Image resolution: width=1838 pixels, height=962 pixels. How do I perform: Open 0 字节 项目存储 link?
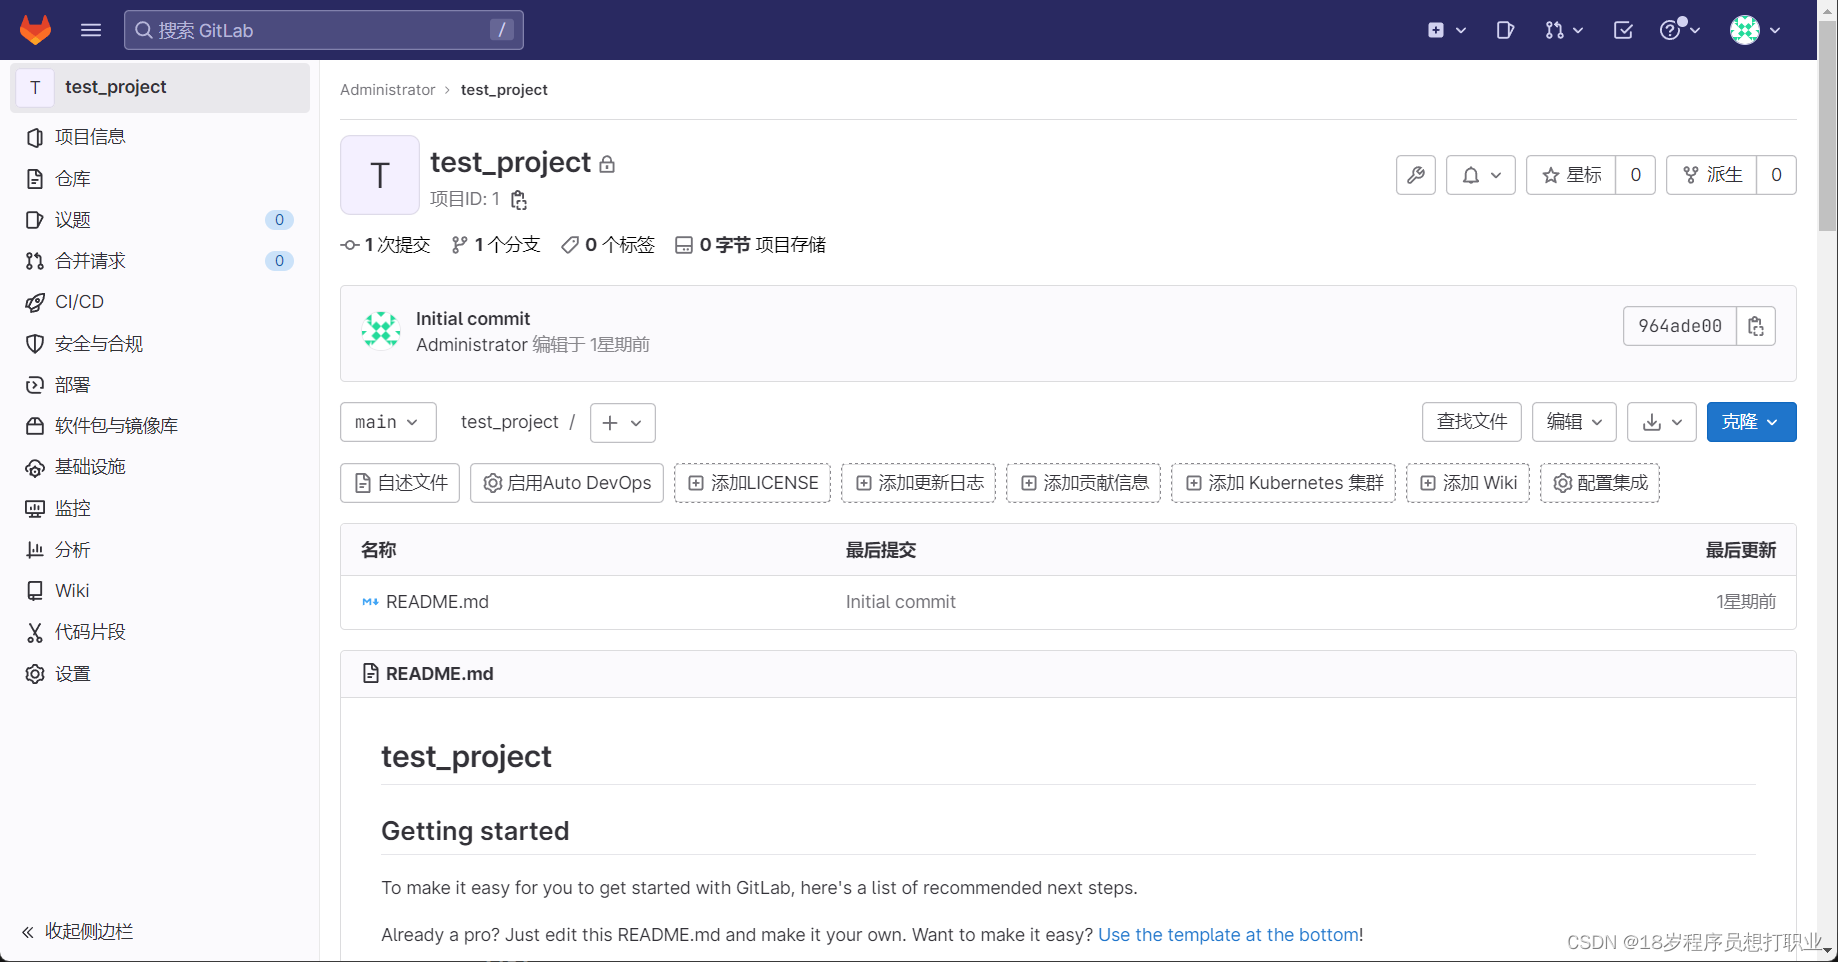[x=750, y=245]
